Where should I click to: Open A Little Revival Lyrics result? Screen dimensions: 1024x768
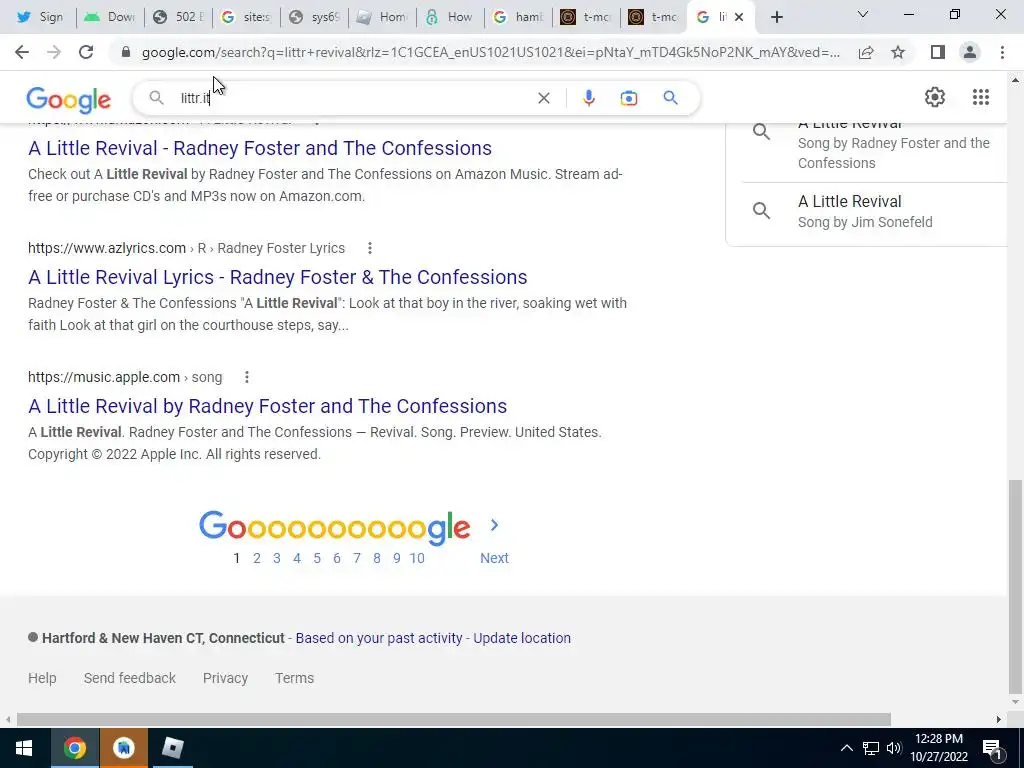click(278, 277)
